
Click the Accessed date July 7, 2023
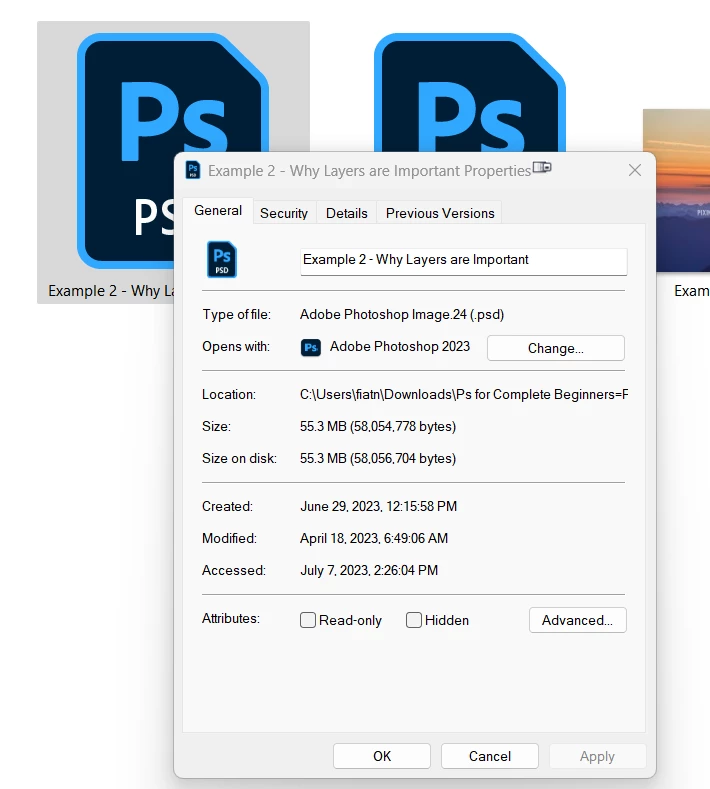369,571
